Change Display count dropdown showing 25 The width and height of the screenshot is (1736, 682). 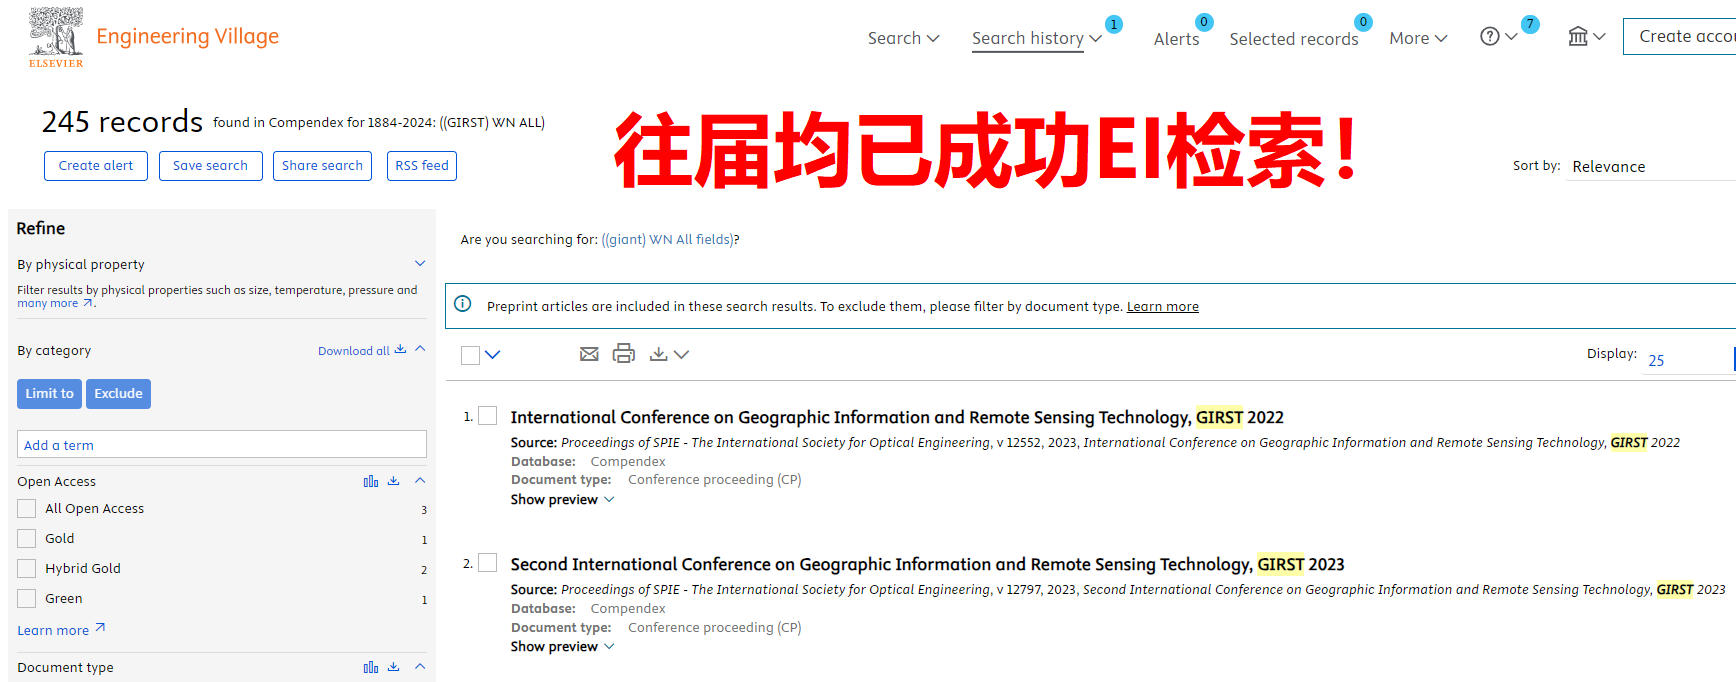click(1688, 360)
